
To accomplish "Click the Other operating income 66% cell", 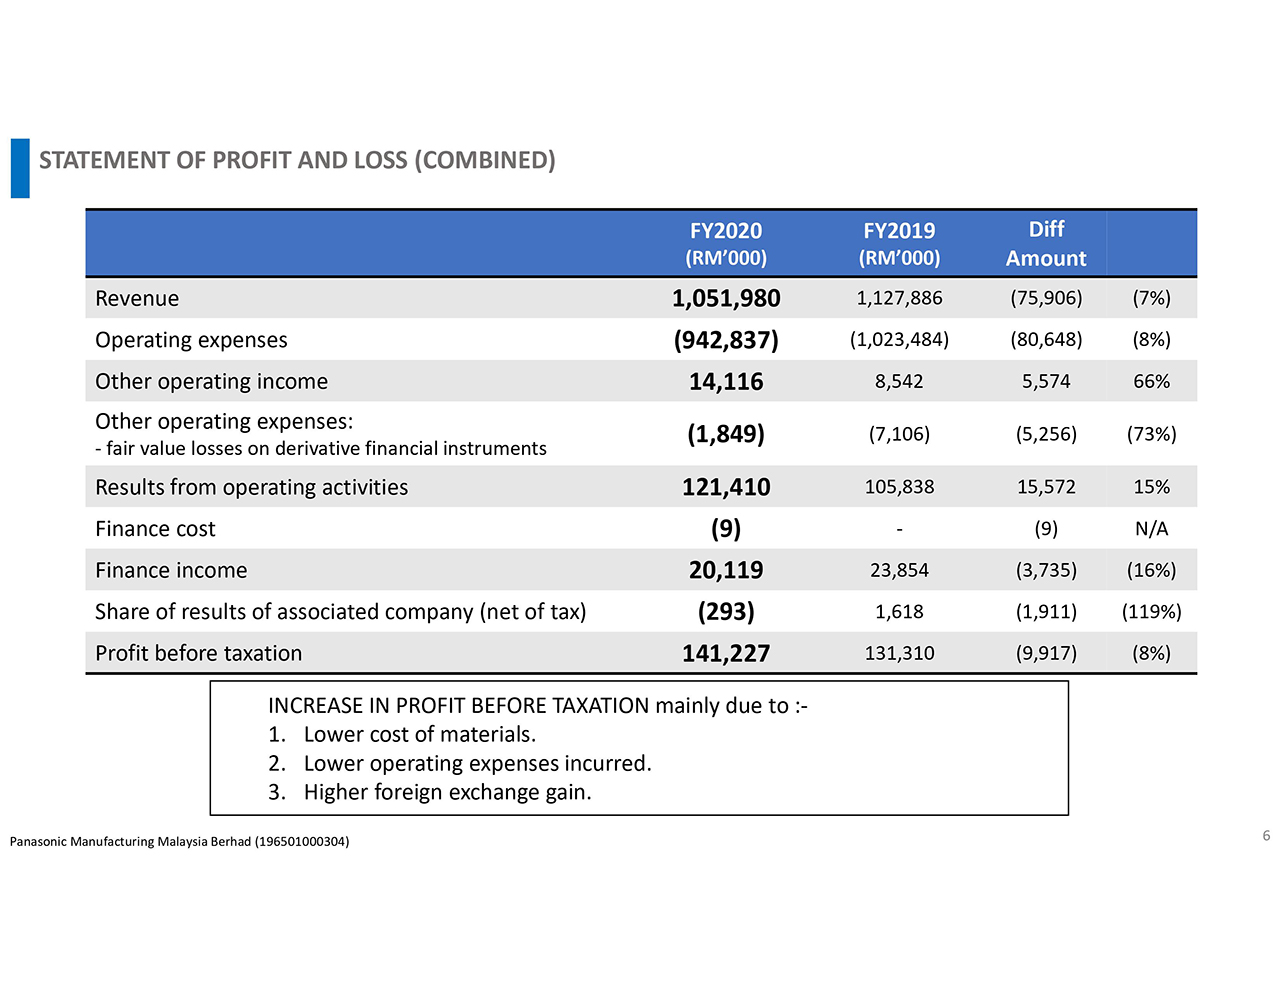I will [1151, 381].
